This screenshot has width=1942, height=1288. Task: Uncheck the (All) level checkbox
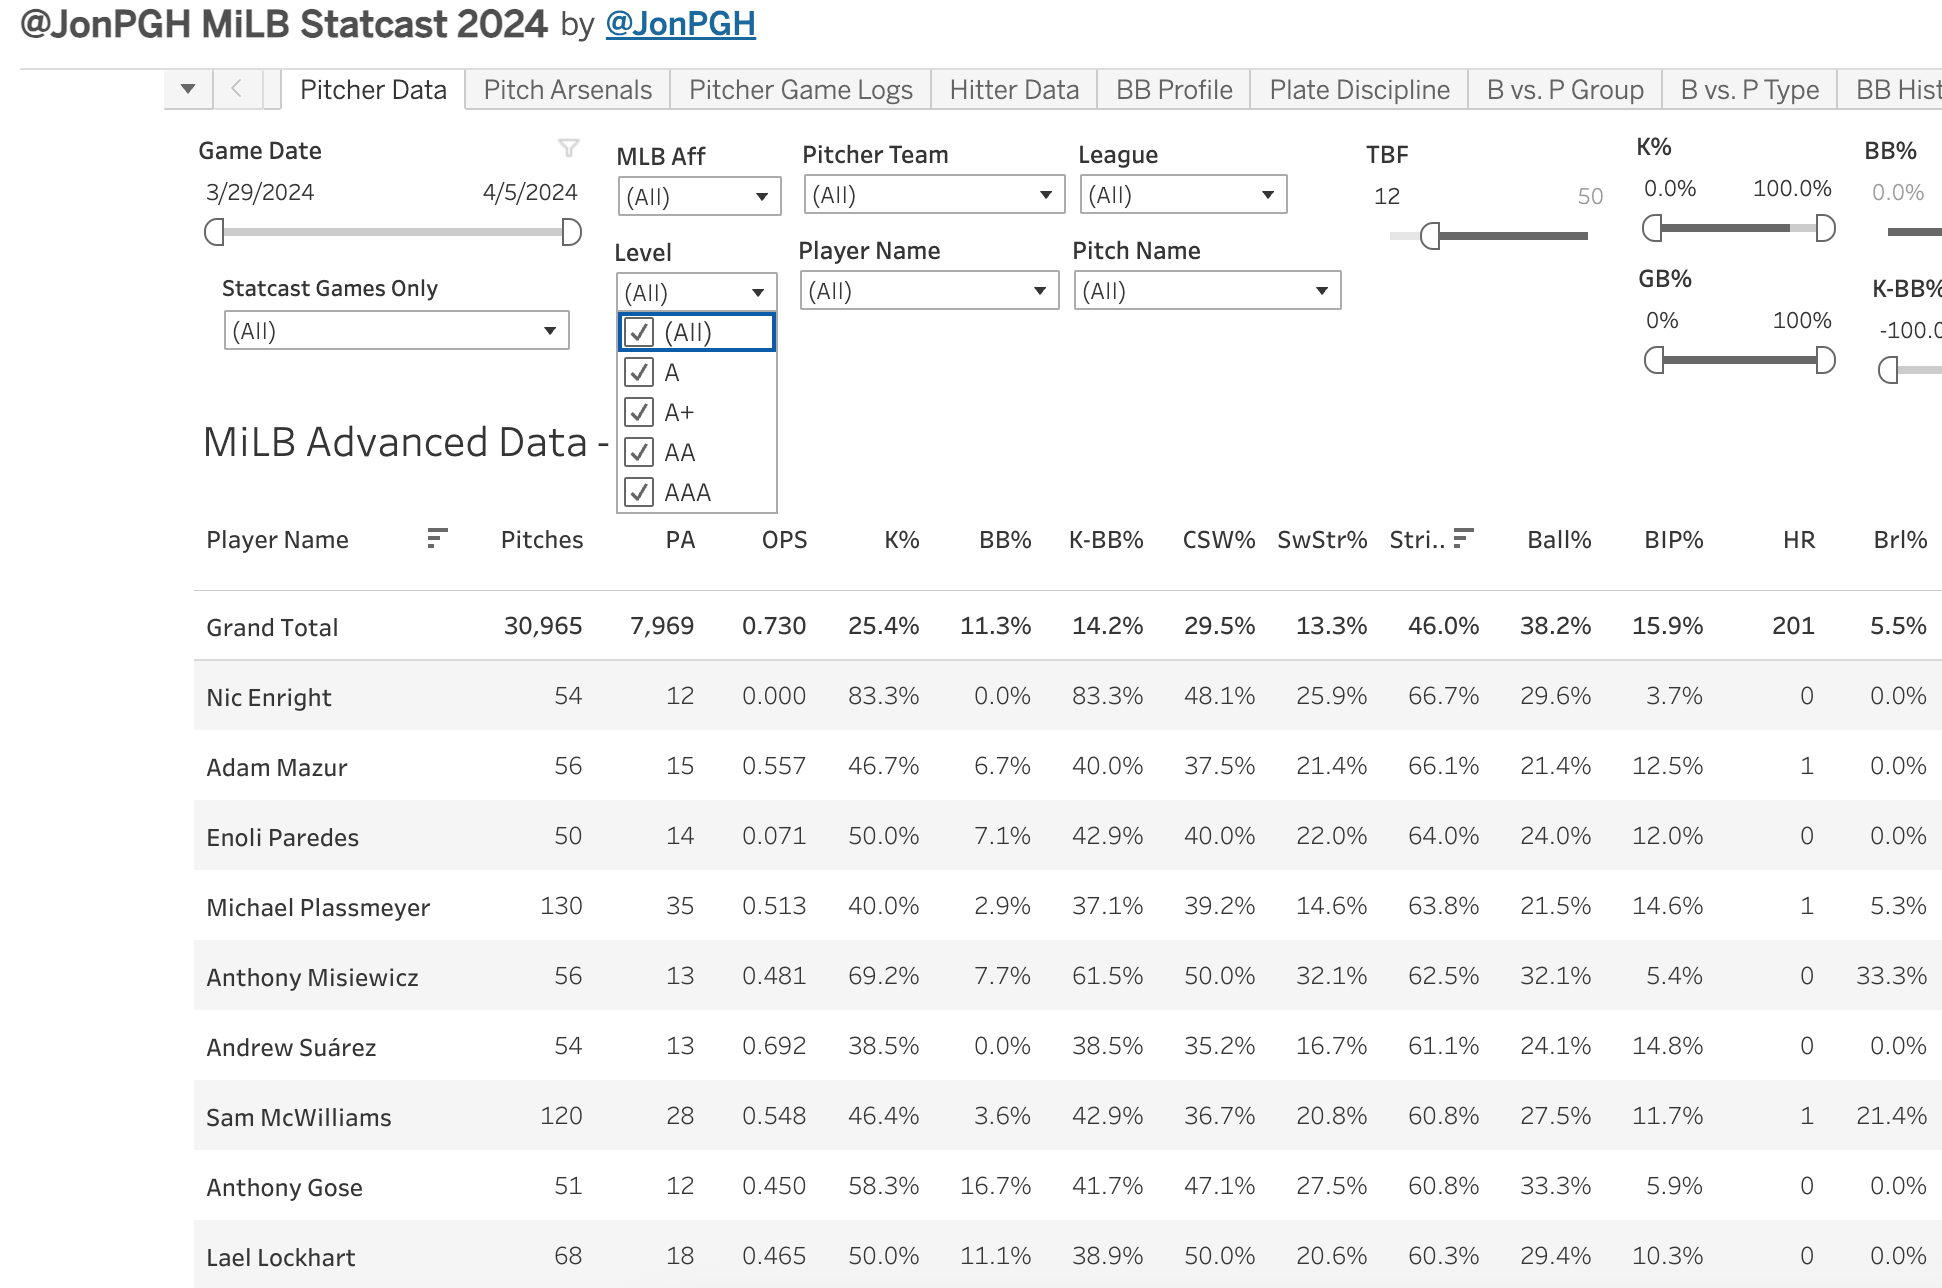click(639, 332)
